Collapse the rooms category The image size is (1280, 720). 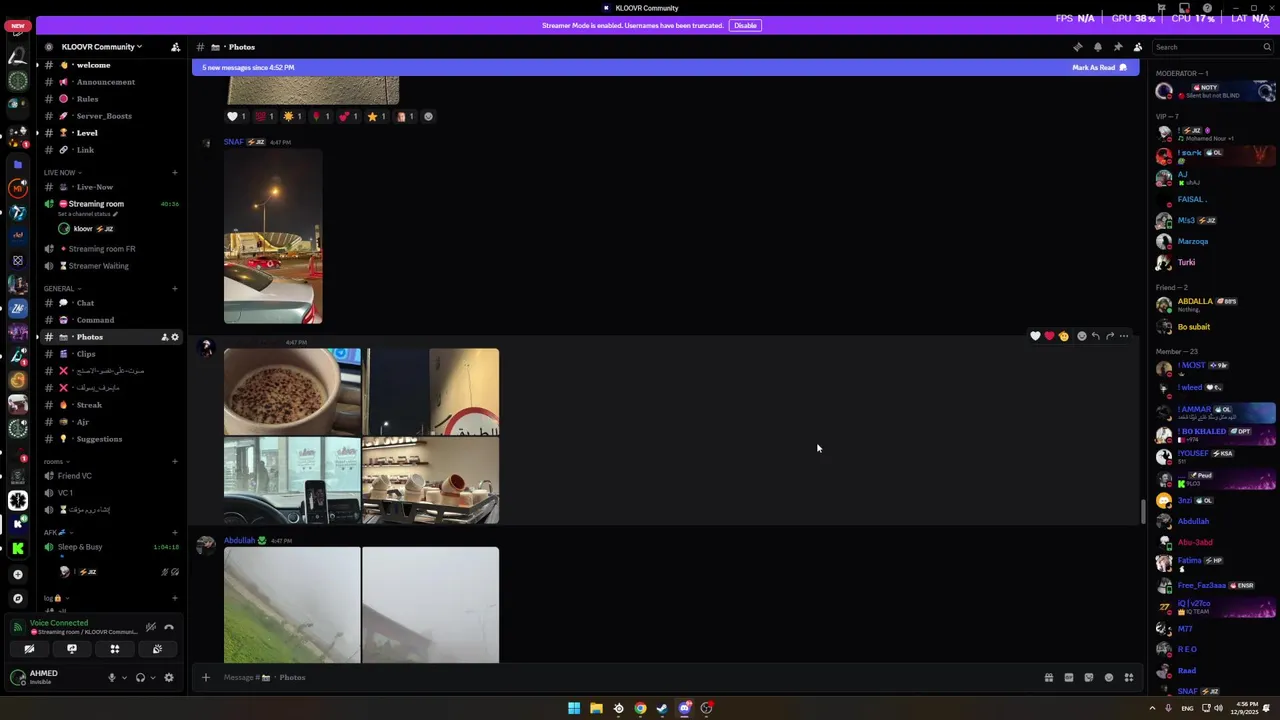[55, 461]
